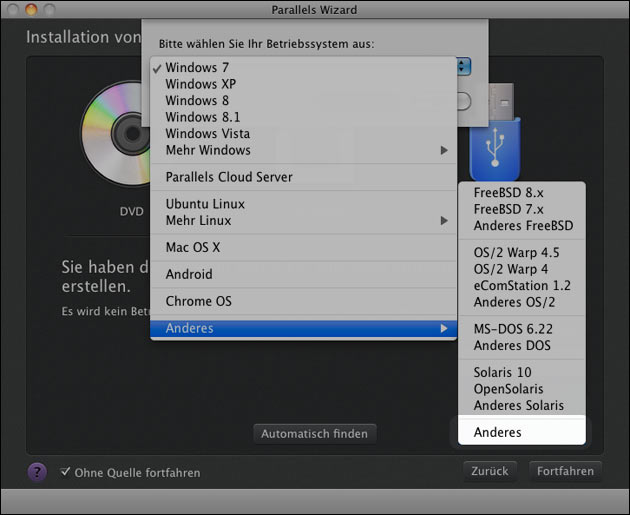Choose Ubuntu Linux
This screenshot has width=630, height=515.
[303, 204]
